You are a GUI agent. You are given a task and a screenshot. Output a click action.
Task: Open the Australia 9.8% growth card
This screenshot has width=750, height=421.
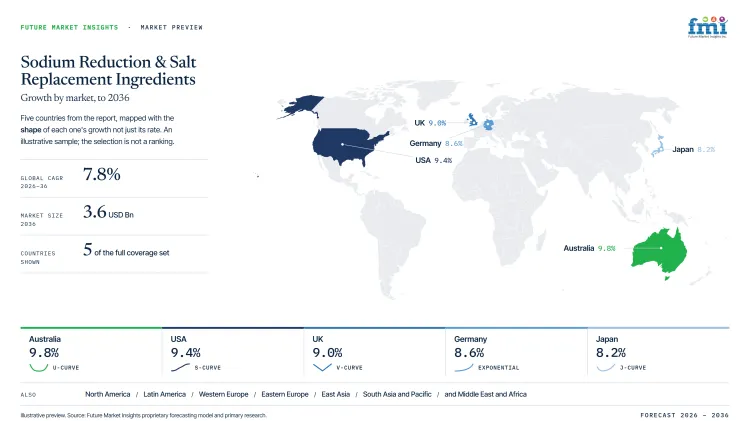(91, 352)
